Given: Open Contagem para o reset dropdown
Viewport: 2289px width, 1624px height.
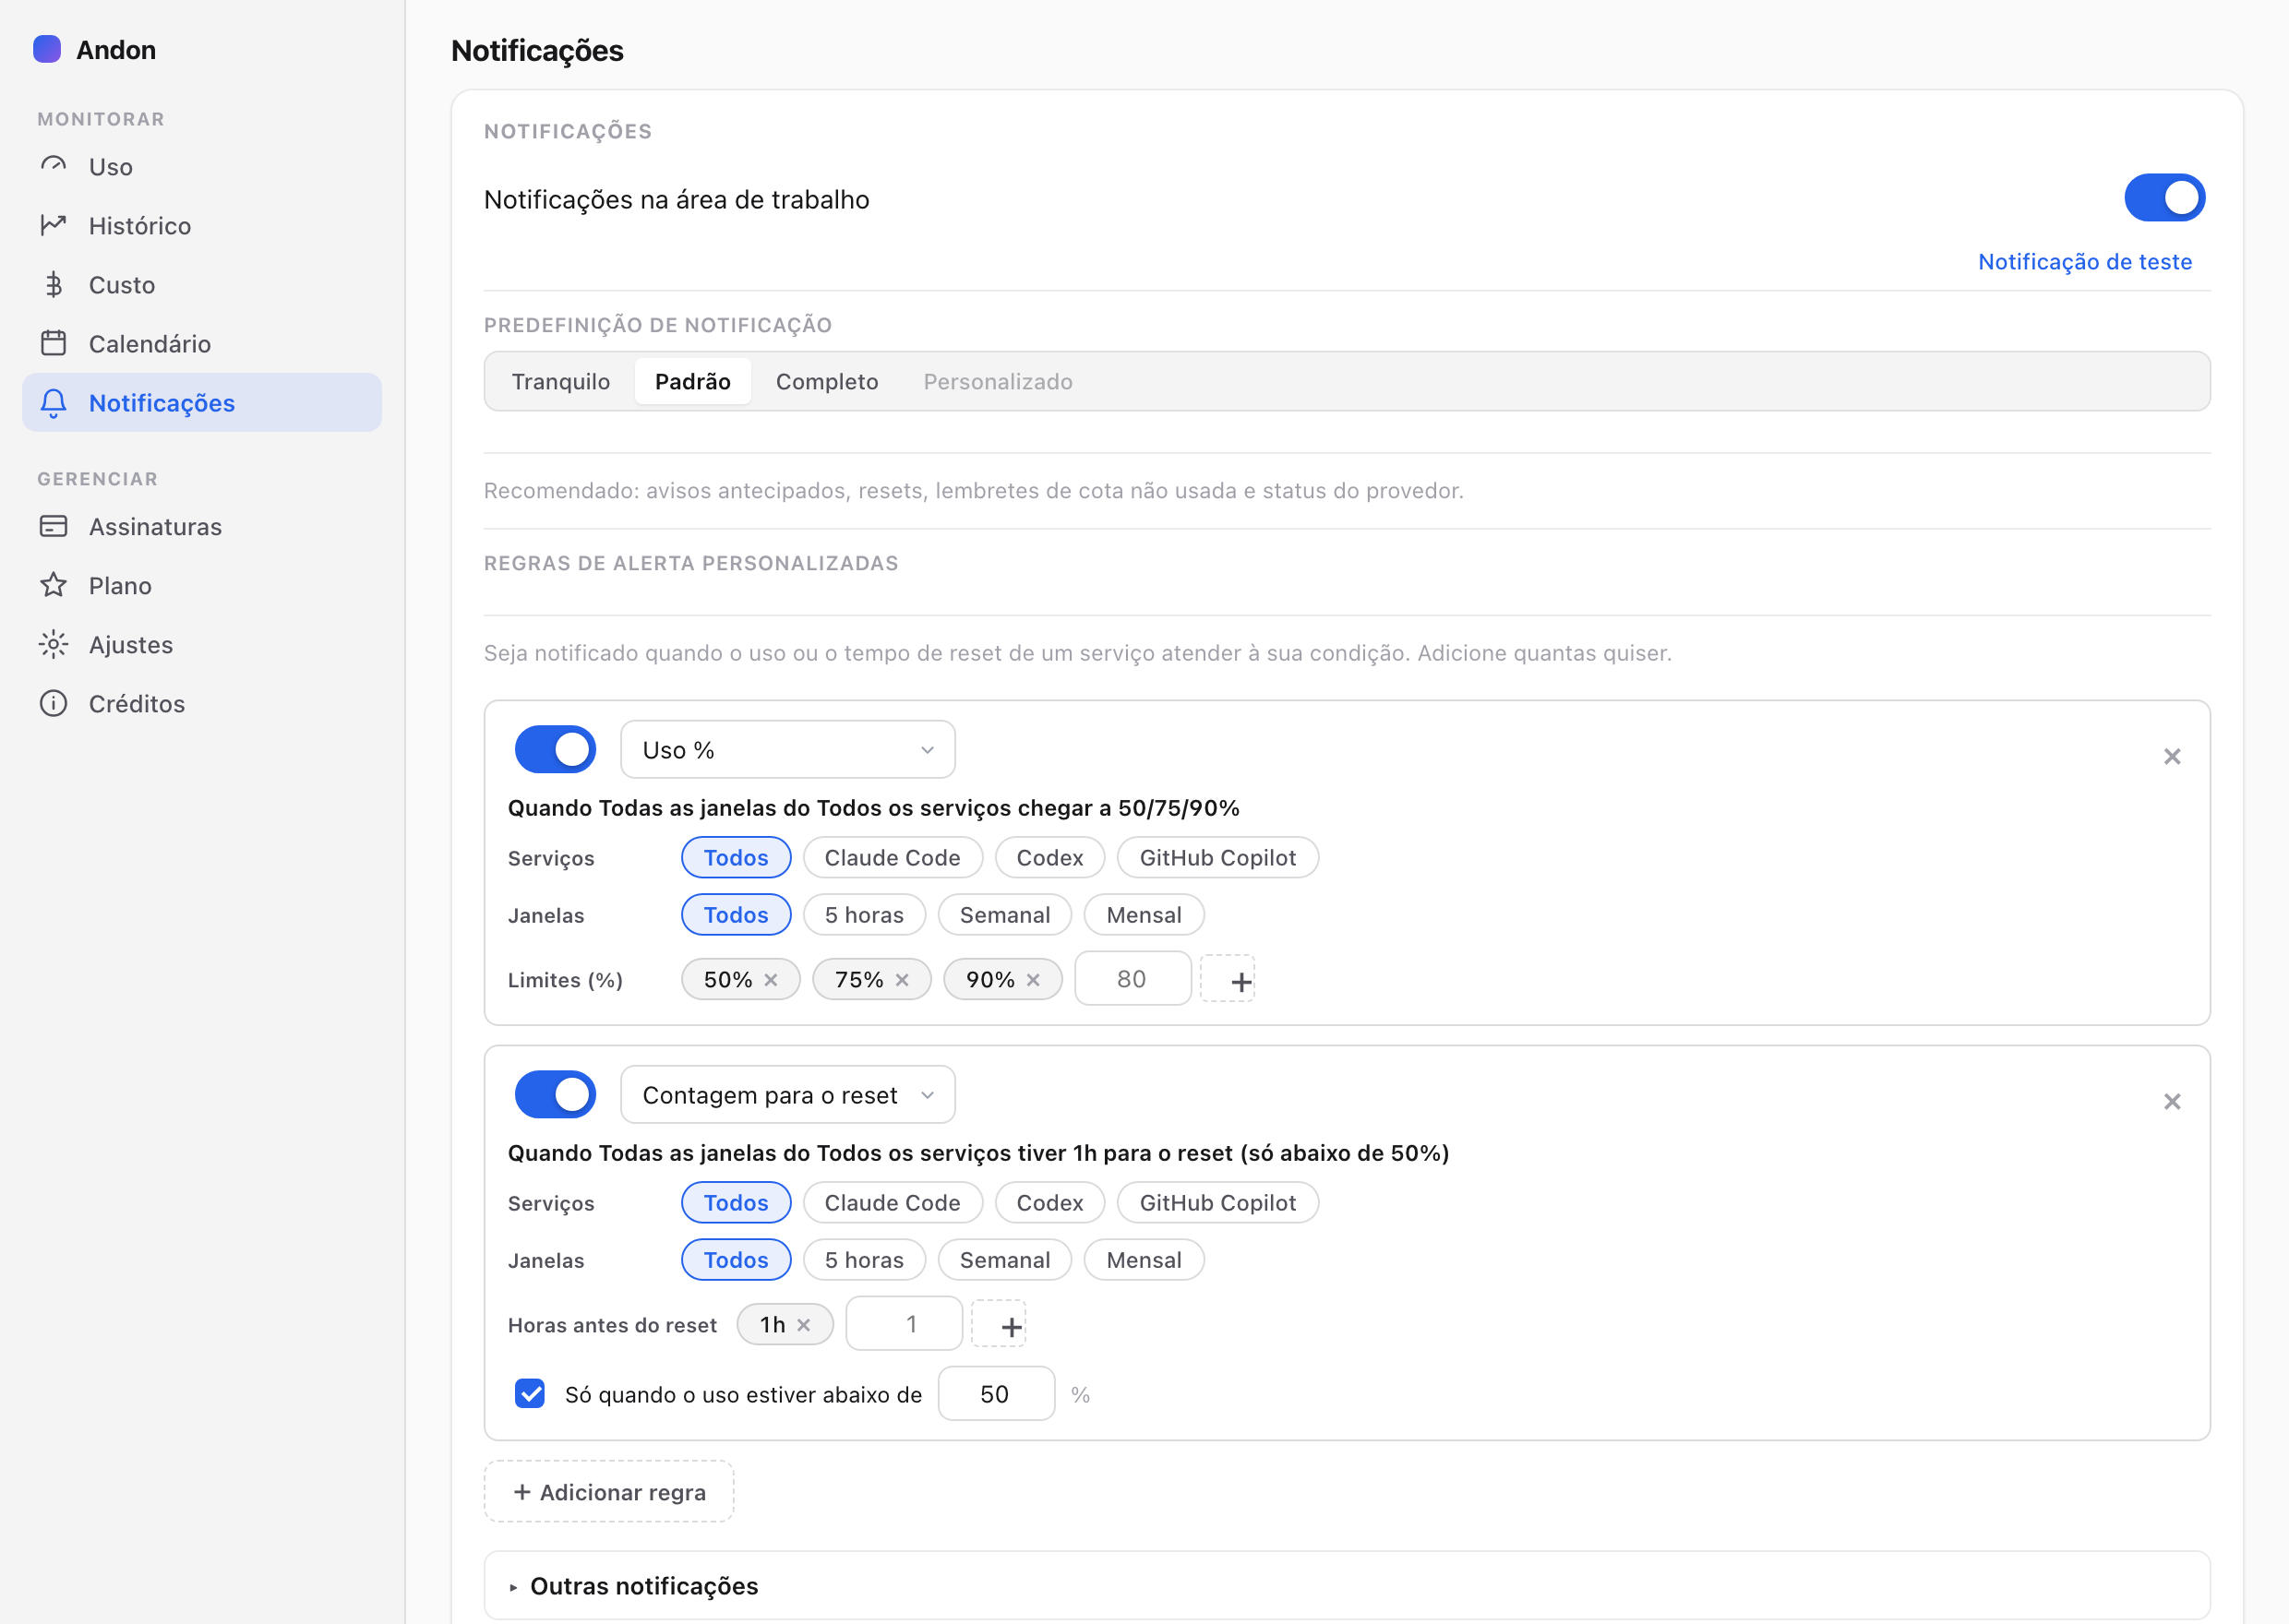Looking at the screenshot, I should 788,1094.
